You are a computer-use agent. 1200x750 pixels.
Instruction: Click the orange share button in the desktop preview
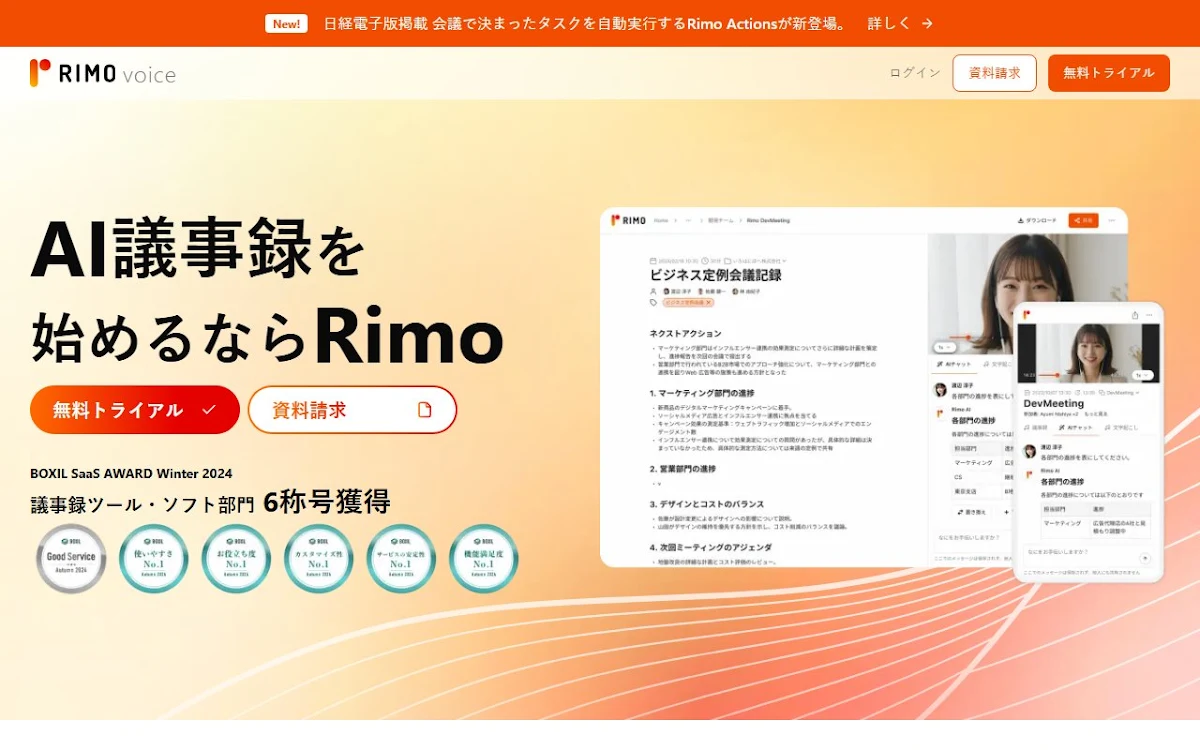[1083, 220]
